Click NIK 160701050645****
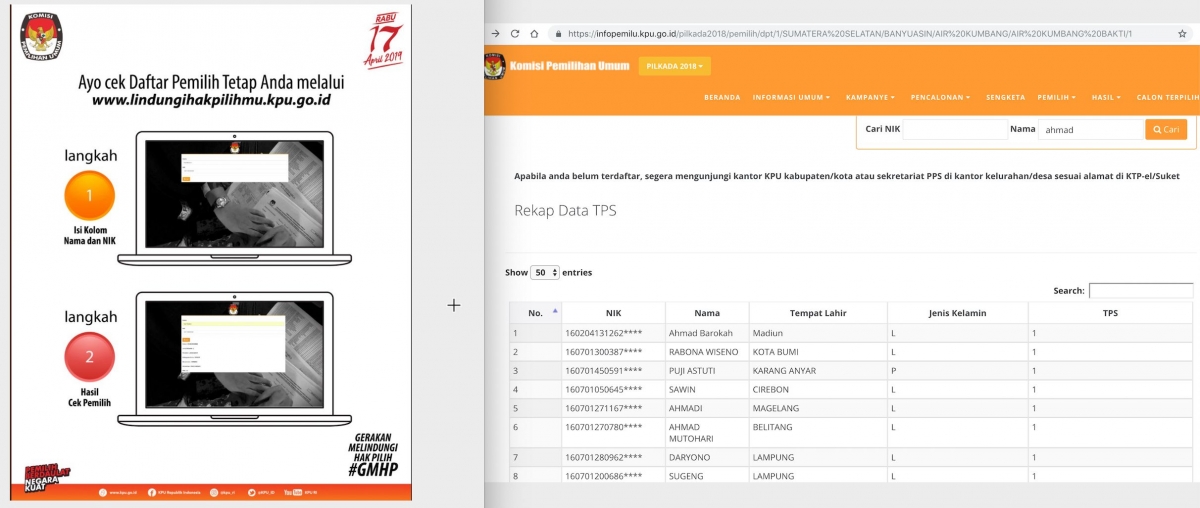This screenshot has height=508, width=1200. point(603,390)
